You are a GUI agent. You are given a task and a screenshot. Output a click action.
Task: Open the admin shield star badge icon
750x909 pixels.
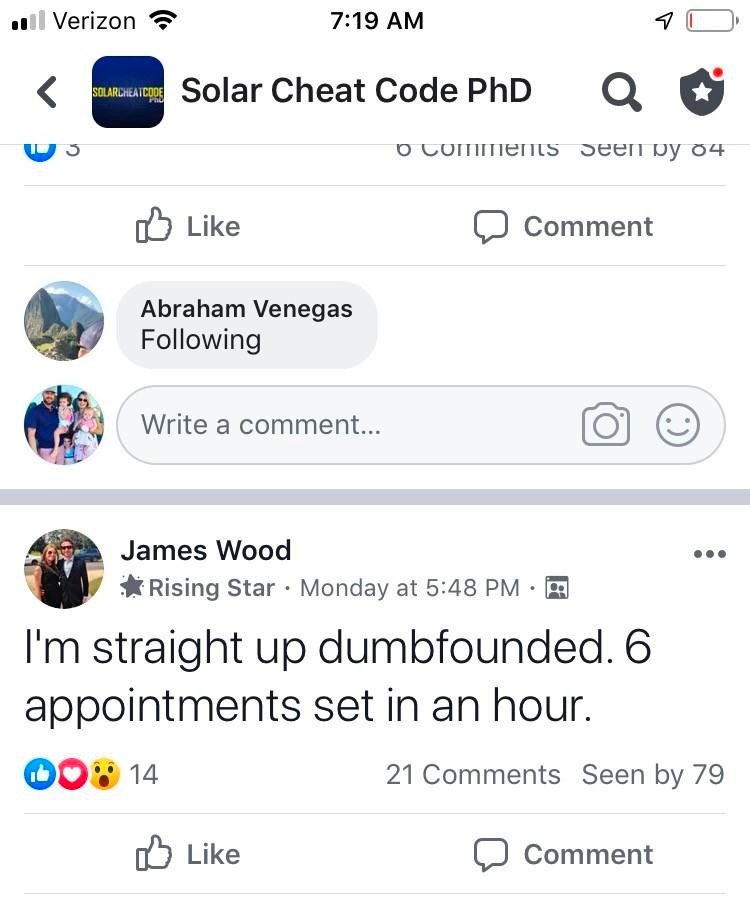coord(702,92)
